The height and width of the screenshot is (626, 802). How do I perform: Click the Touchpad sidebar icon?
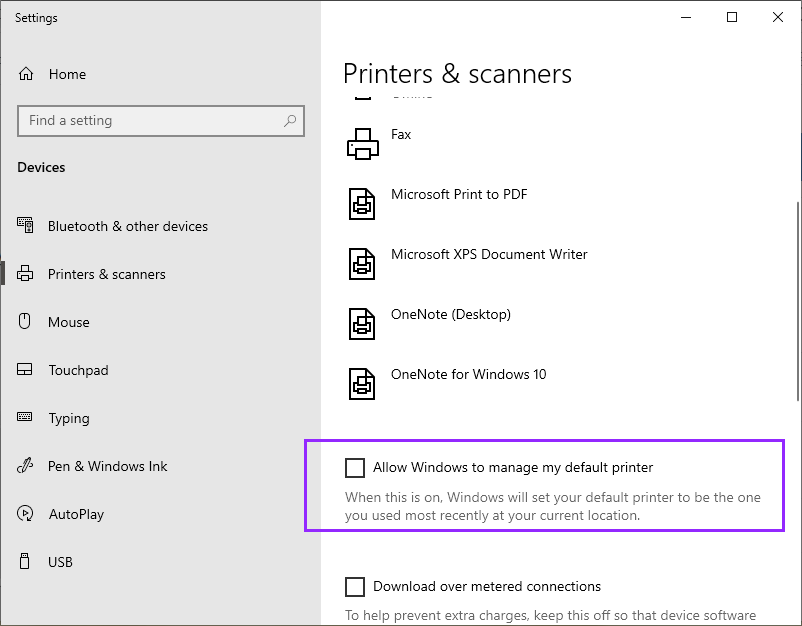coord(25,369)
